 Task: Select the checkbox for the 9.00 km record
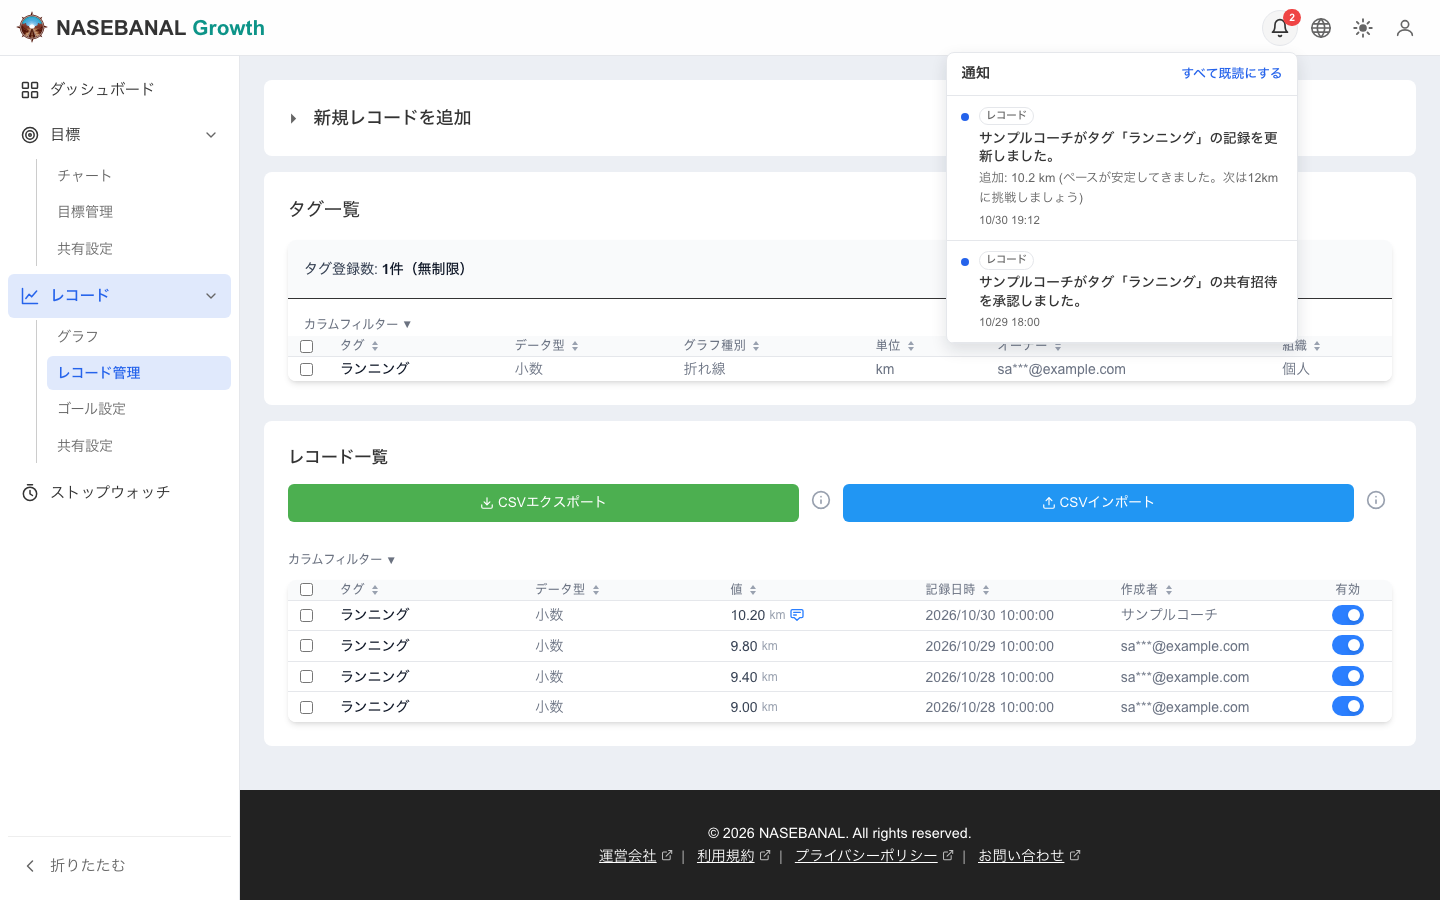click(307, 708)
